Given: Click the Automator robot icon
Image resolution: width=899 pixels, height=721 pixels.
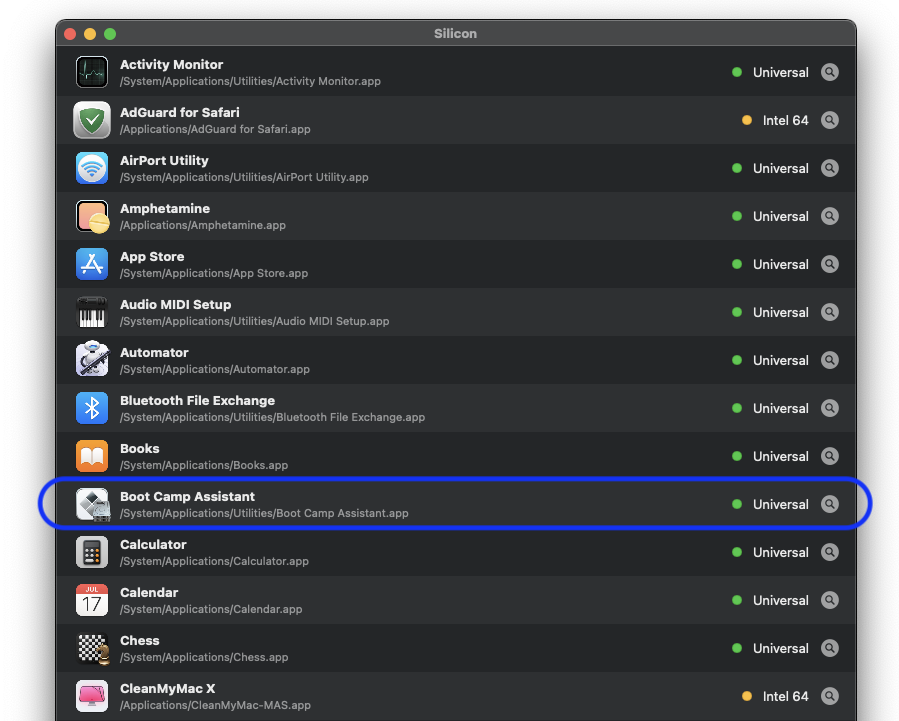Looking at the screenshot, I should coord(92,360).
